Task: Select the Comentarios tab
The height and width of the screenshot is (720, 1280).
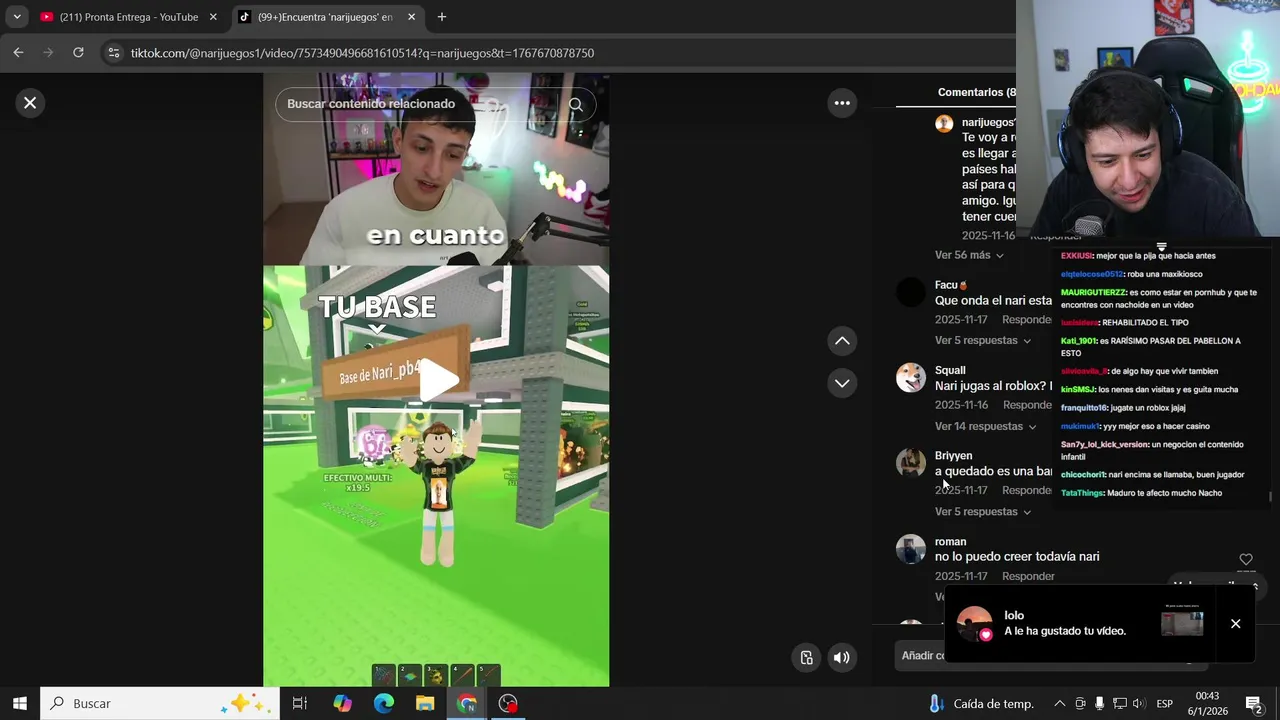Action: tap(976, 92)
